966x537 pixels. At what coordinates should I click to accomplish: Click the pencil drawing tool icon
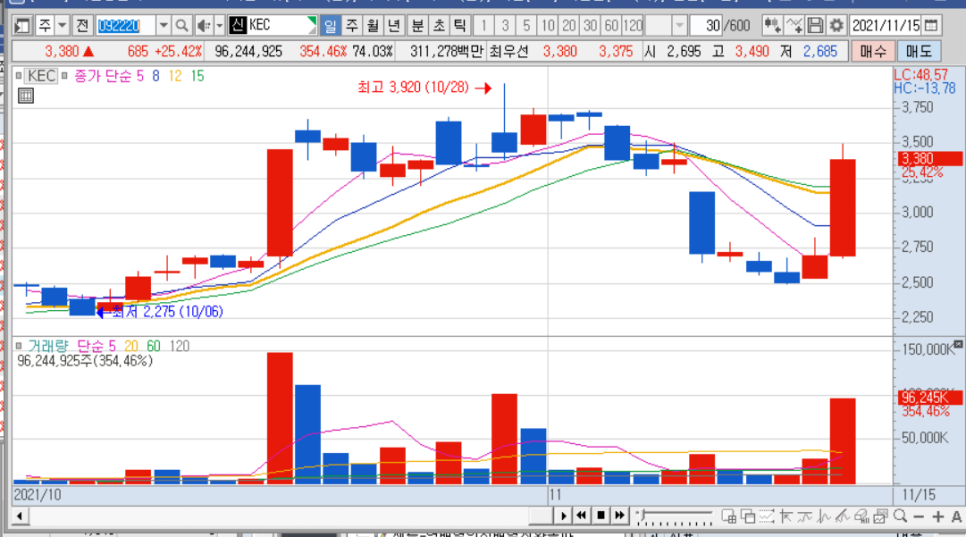coord(842,516)
